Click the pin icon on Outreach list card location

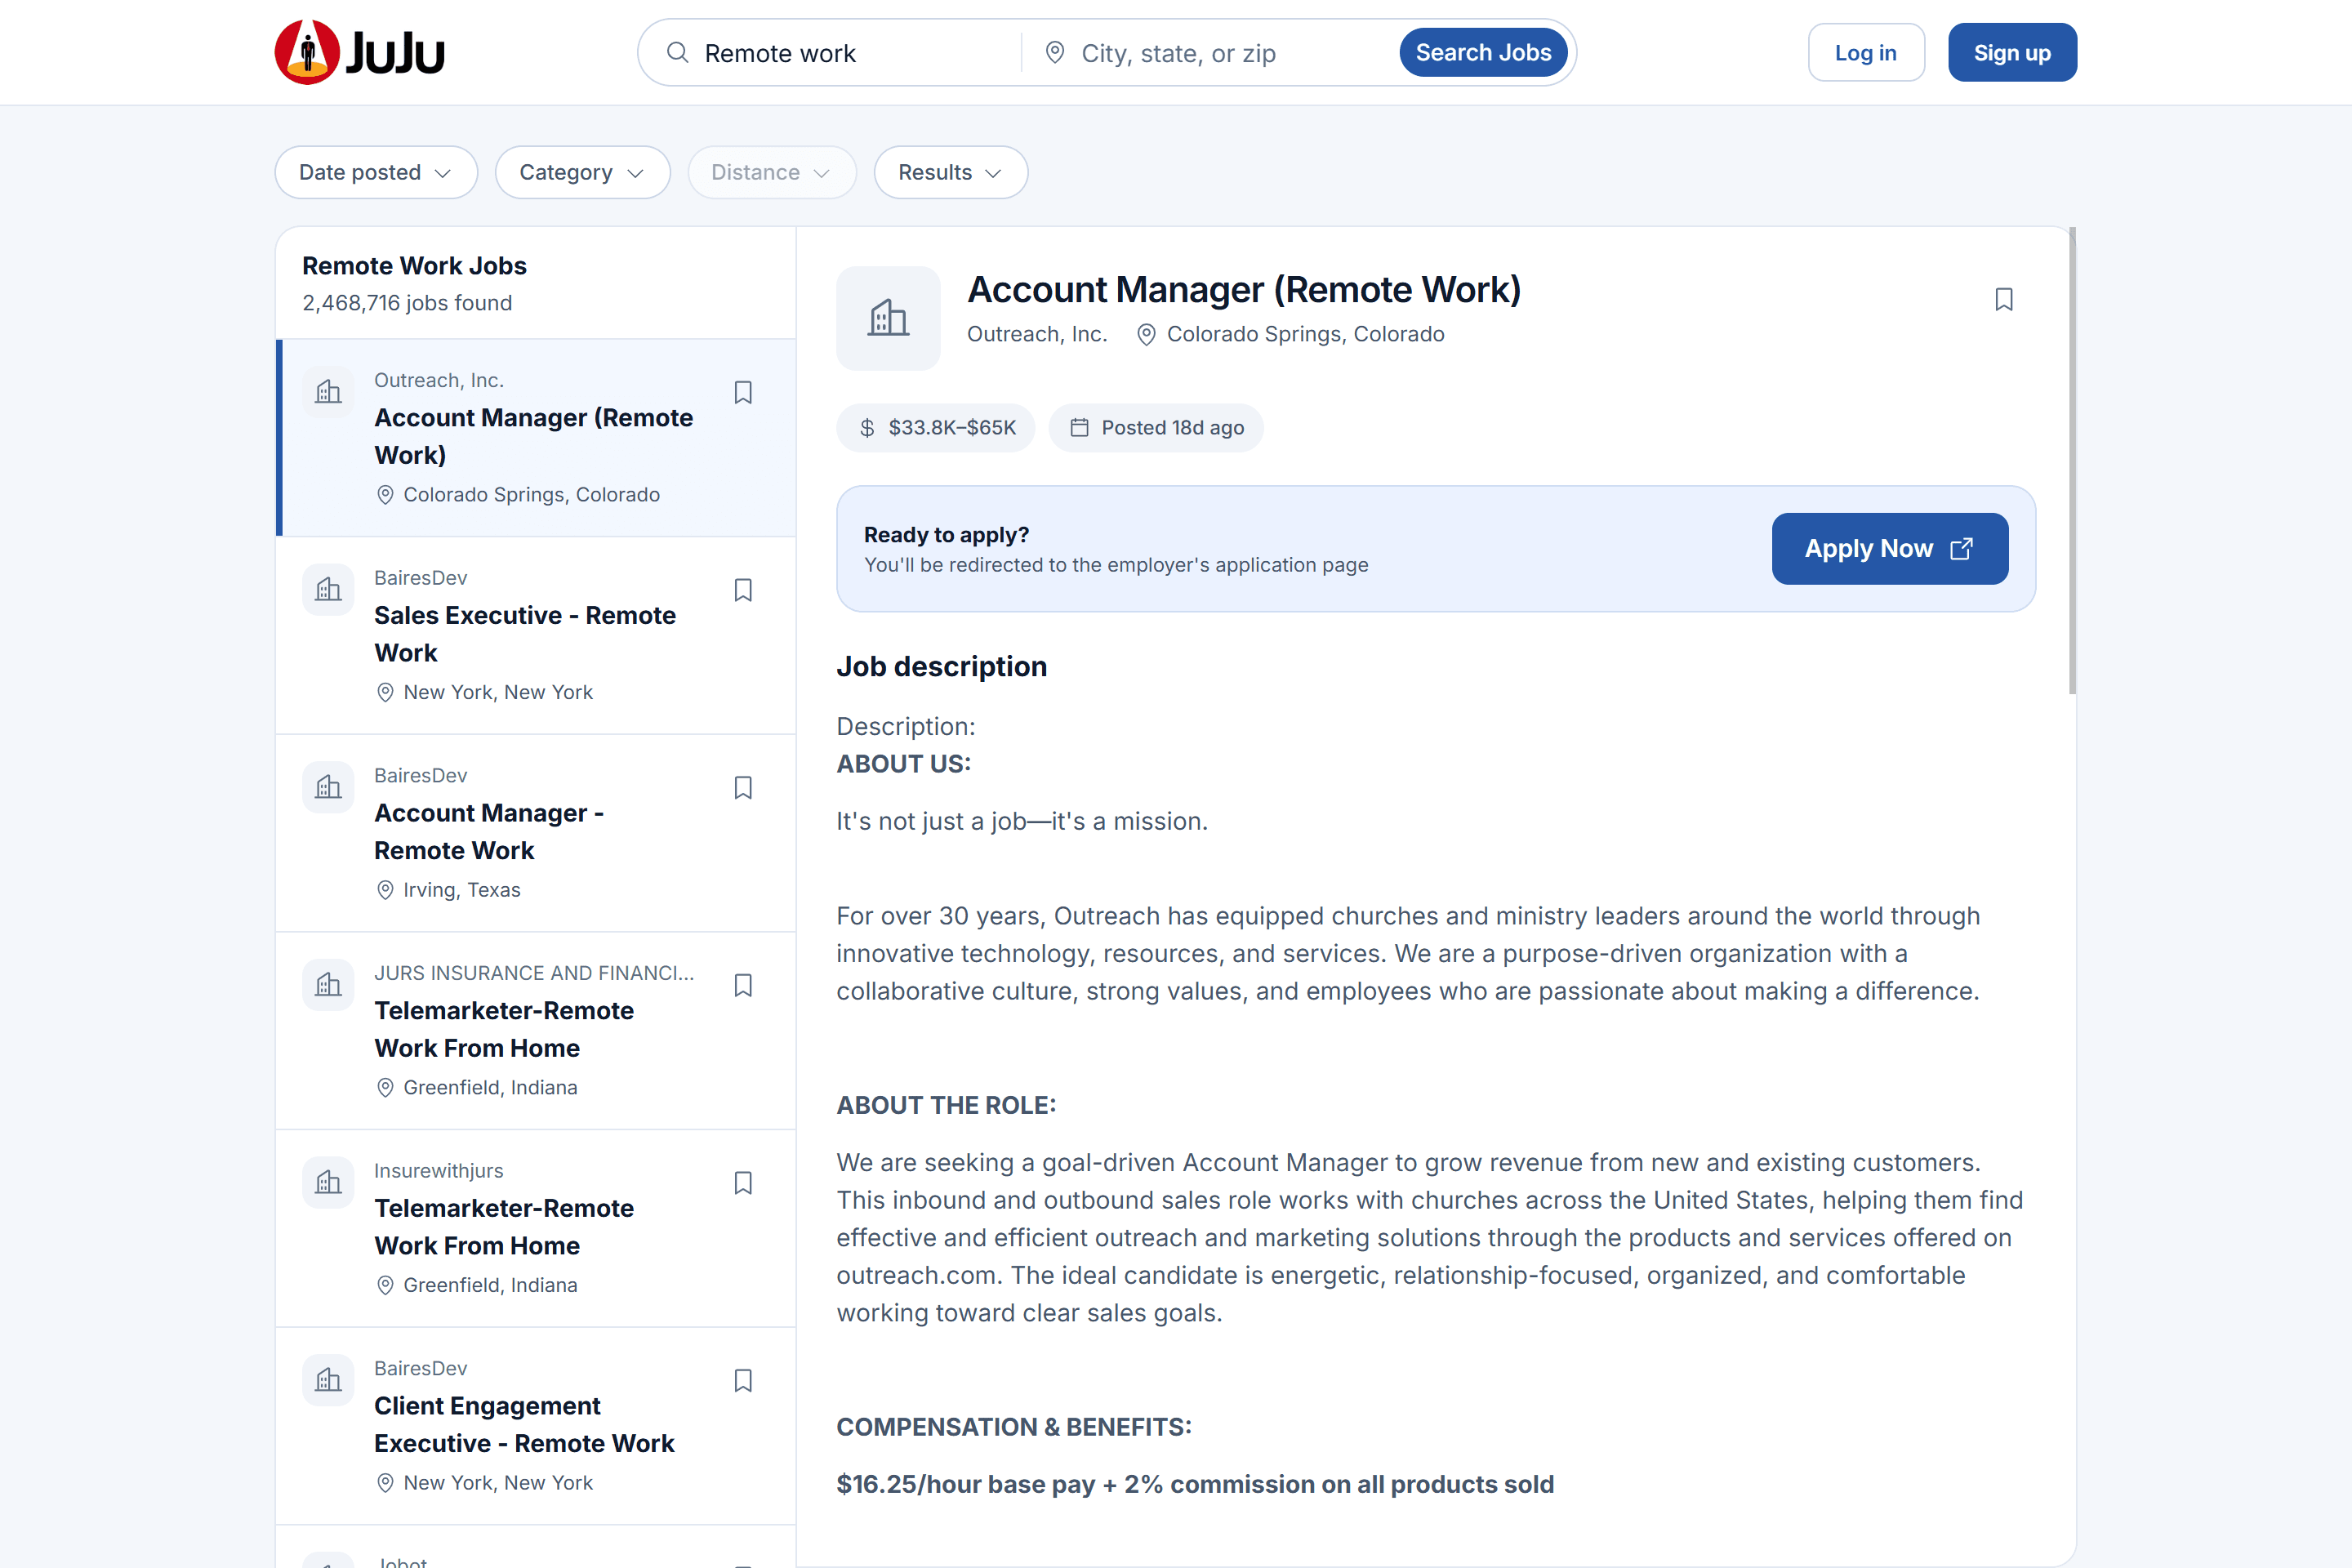385,495
